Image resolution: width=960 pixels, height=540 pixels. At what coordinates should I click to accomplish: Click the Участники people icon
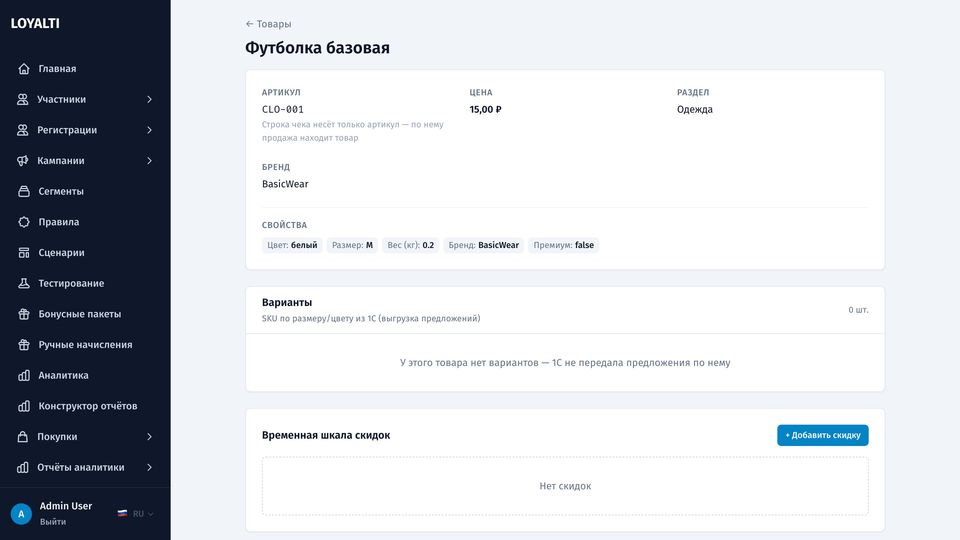click(x=23, y=99)
